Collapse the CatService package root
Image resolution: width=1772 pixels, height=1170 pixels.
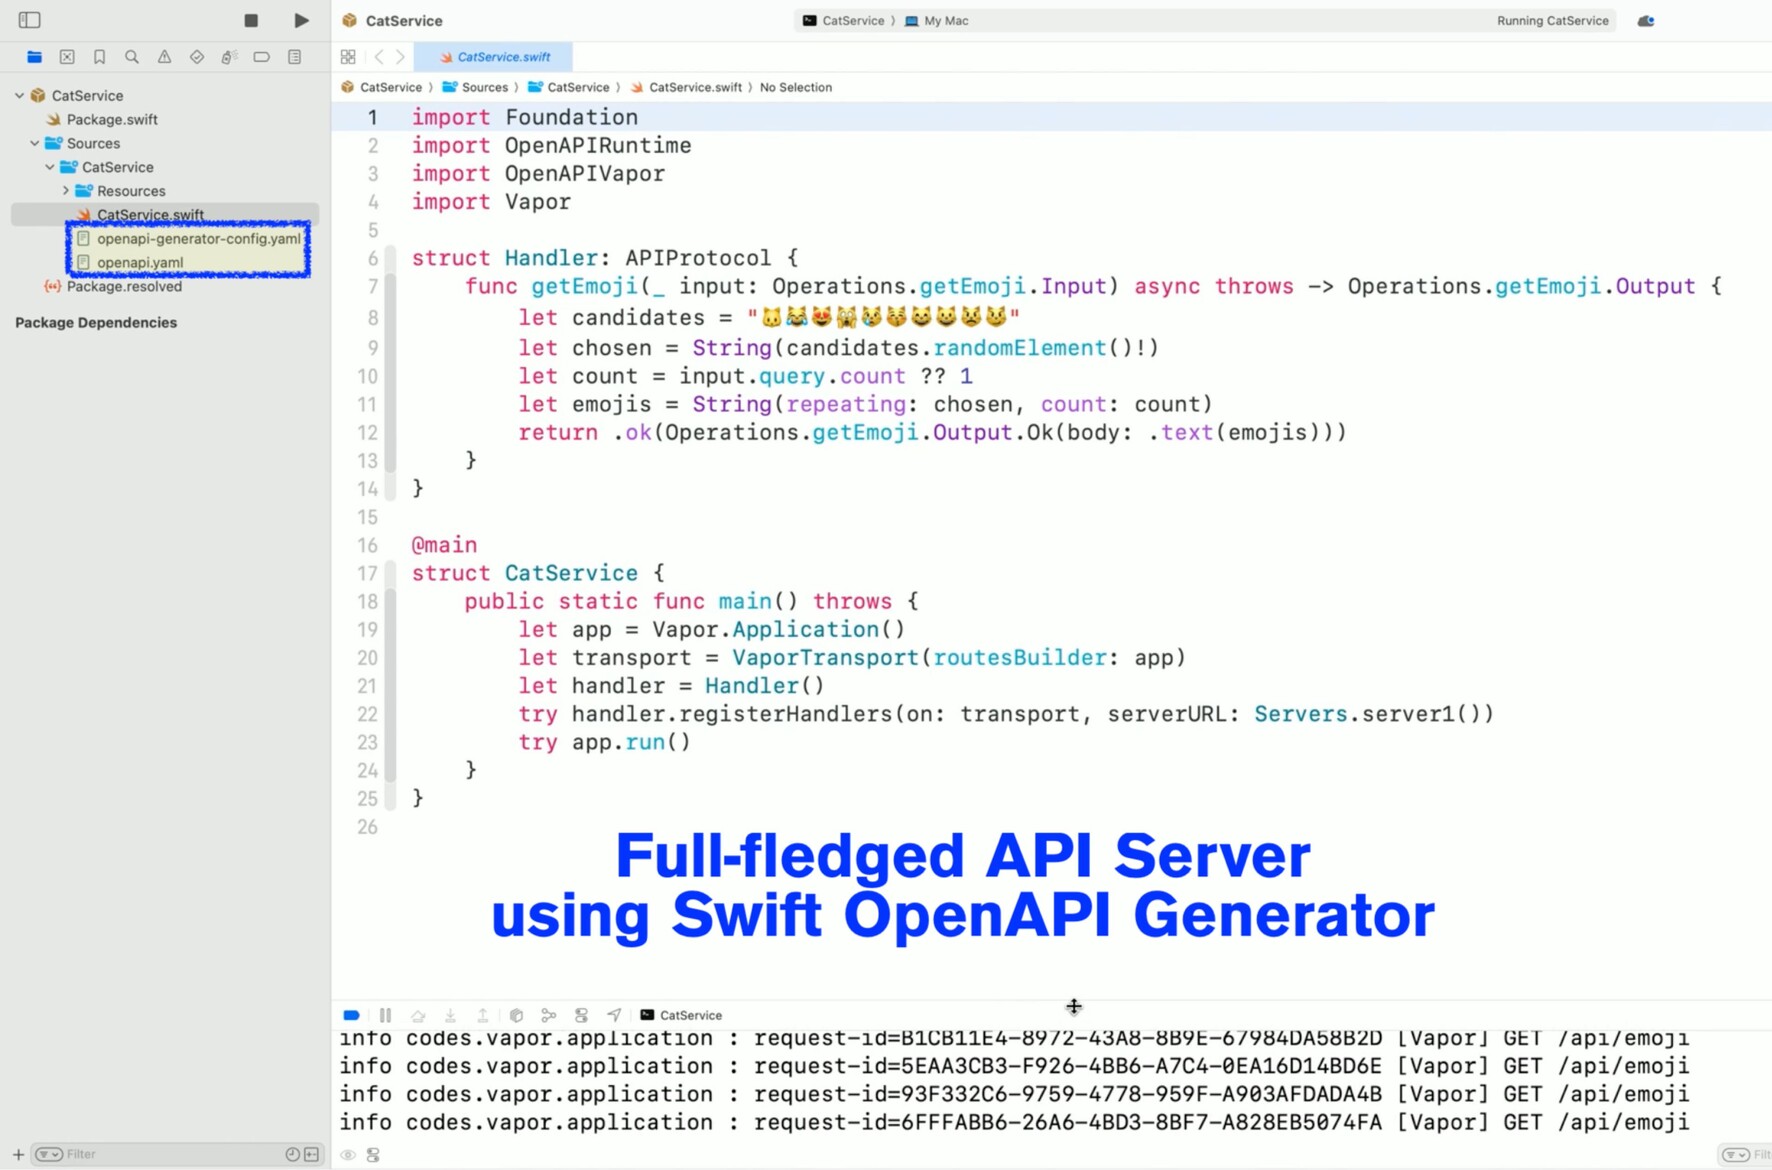tap(19, 96)
